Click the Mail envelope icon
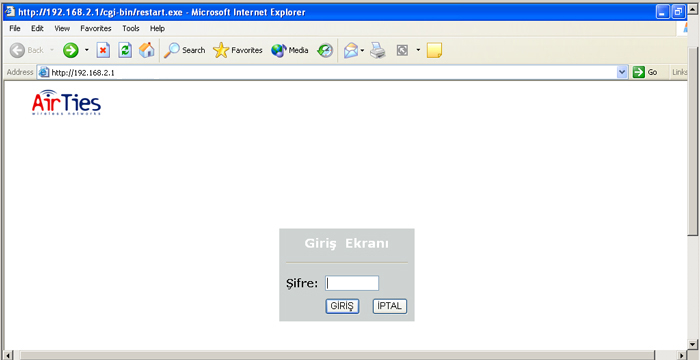 point(351,50)
